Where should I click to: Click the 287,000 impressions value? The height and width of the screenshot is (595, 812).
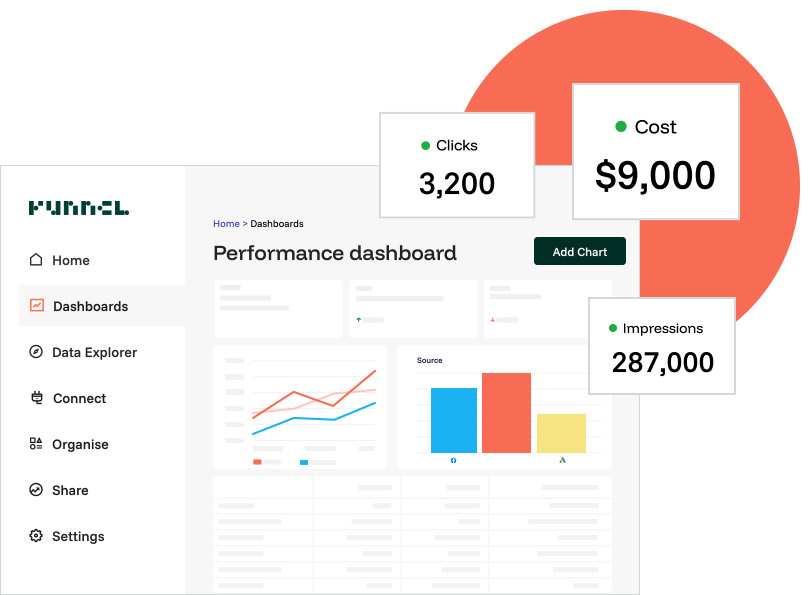point(662,362)
